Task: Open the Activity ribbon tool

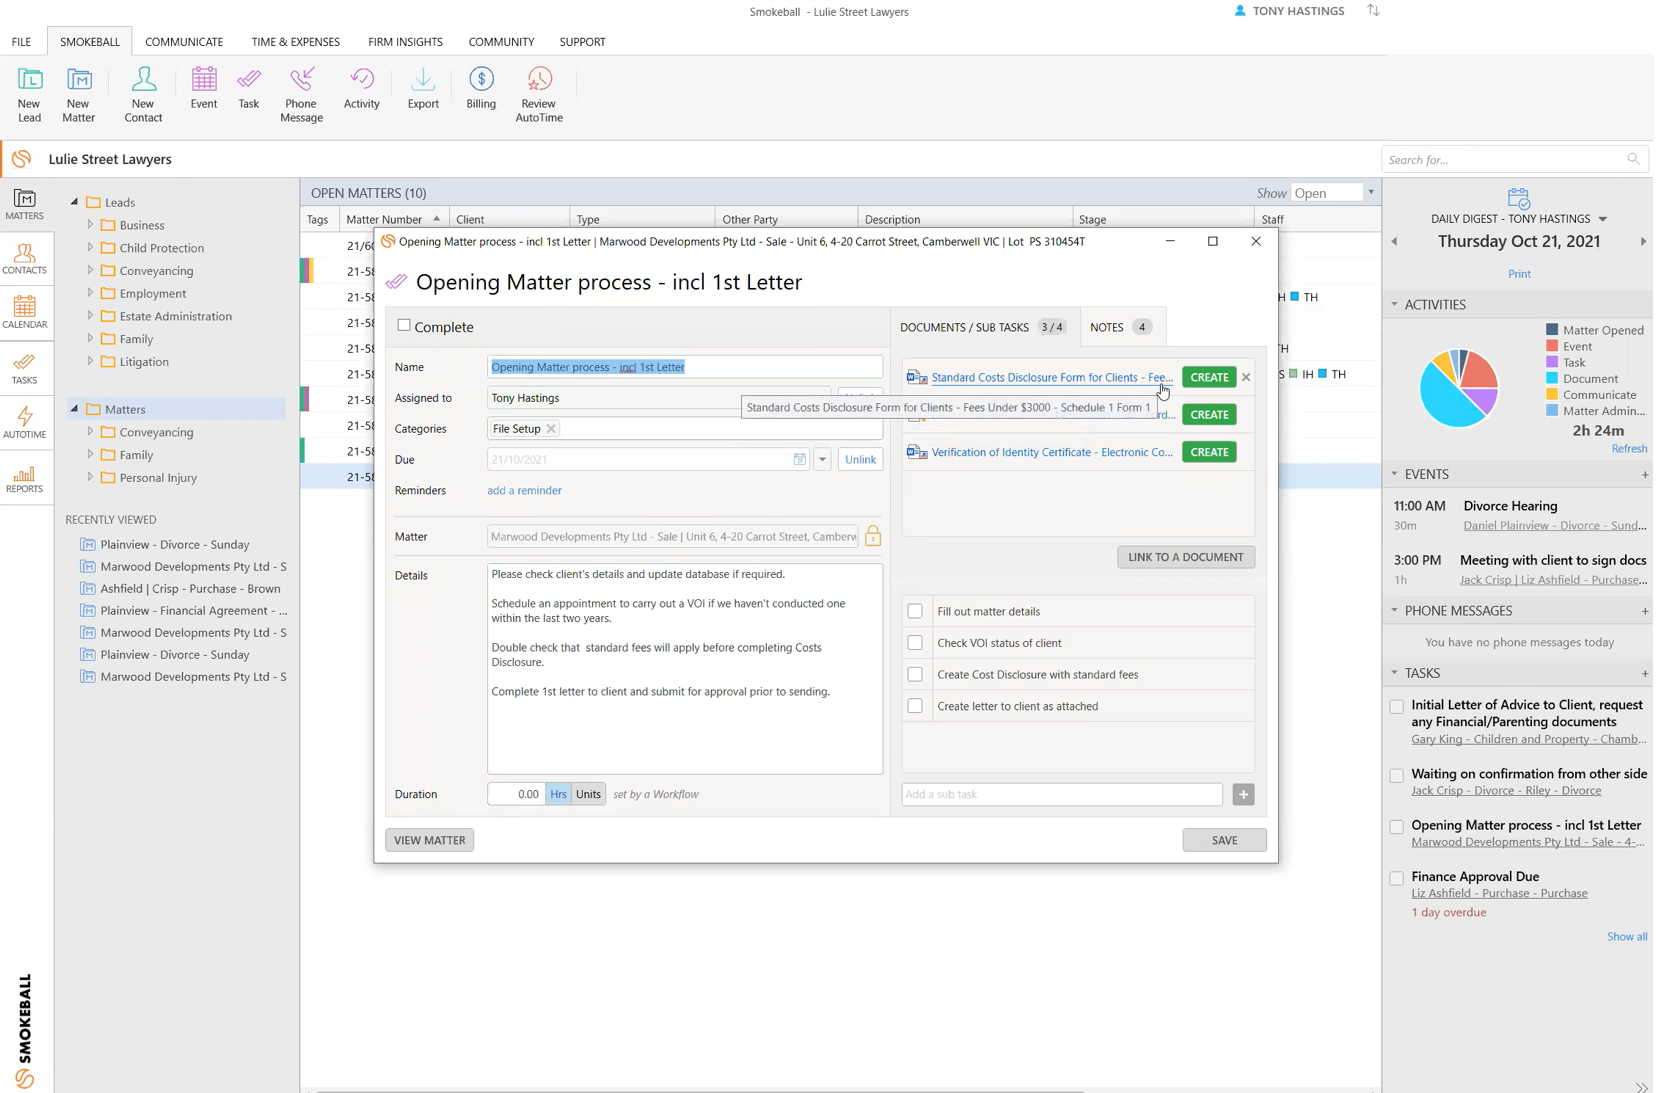Action: click(x=362, y=88)
